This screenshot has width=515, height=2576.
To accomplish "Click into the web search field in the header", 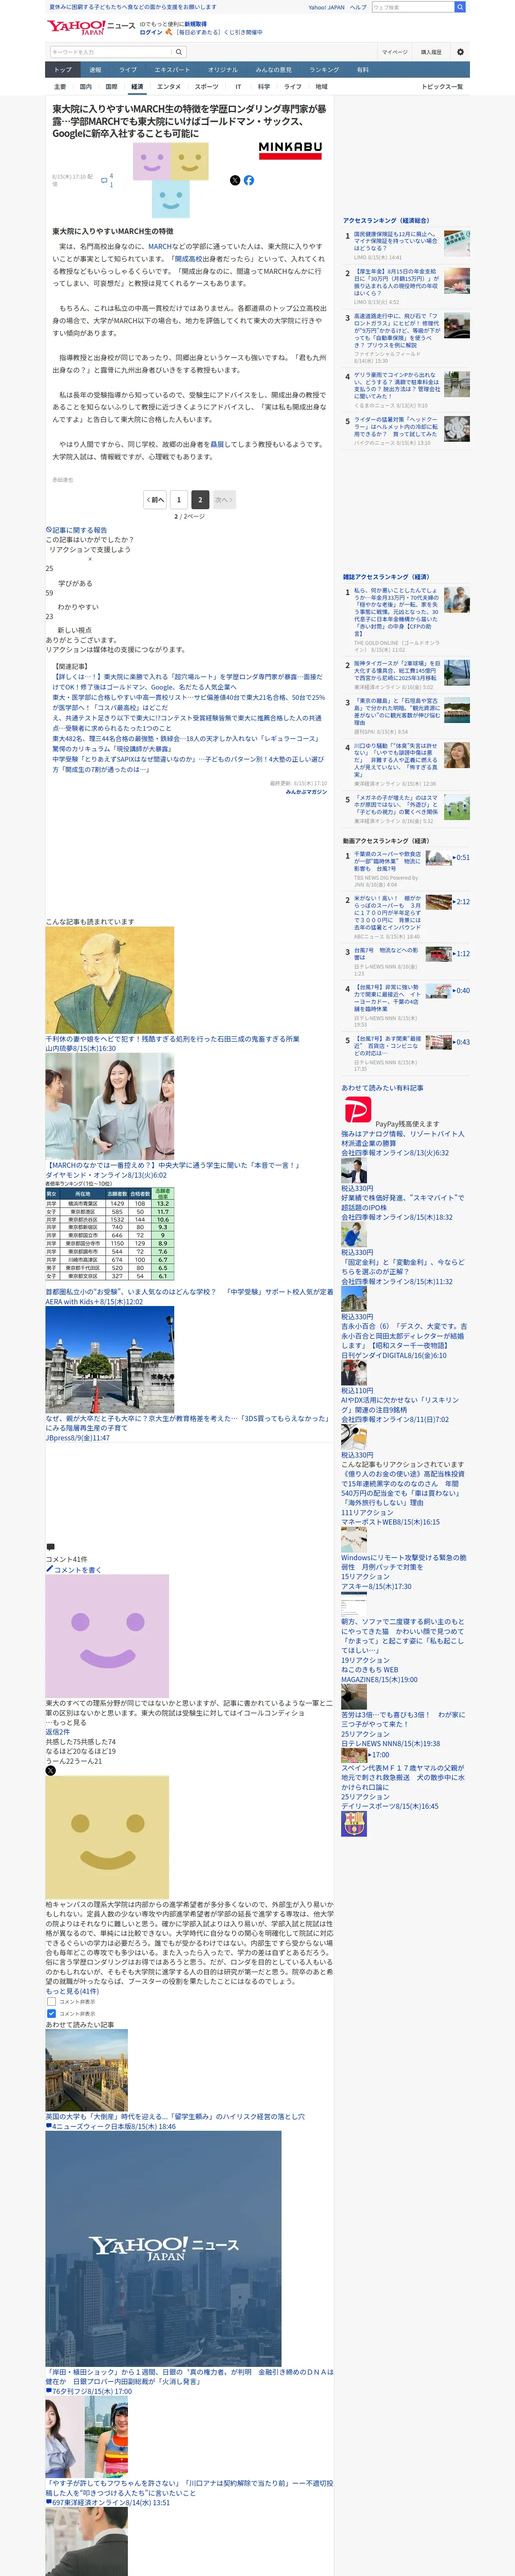I will point(413,7).
